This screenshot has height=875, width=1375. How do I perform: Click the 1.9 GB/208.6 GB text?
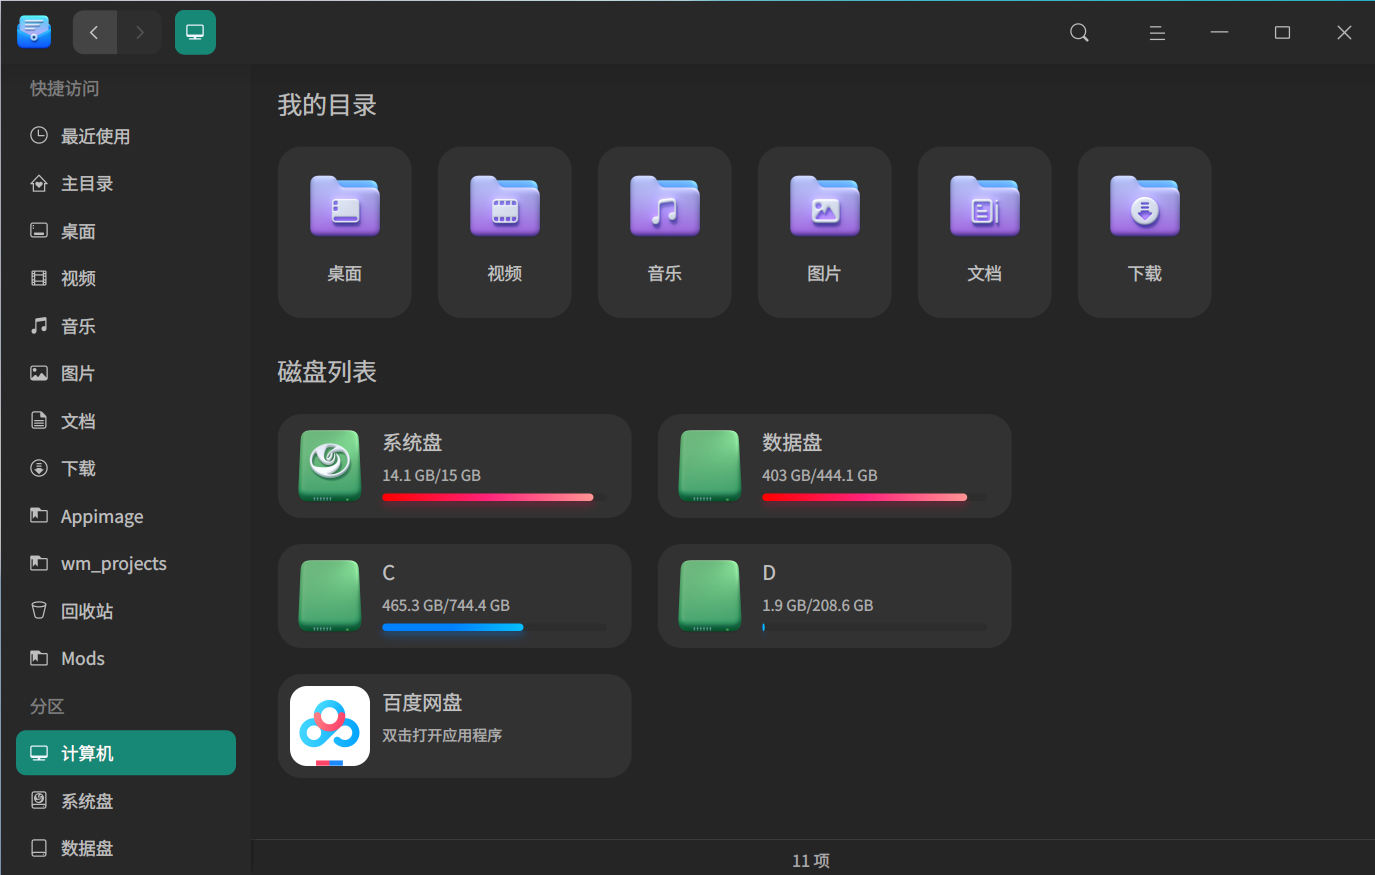click(818, 605)
